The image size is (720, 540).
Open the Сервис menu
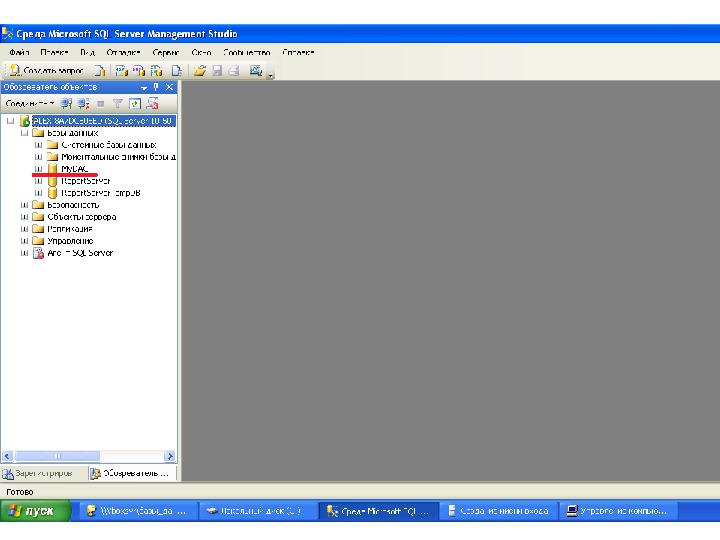[x=165, y=52]
